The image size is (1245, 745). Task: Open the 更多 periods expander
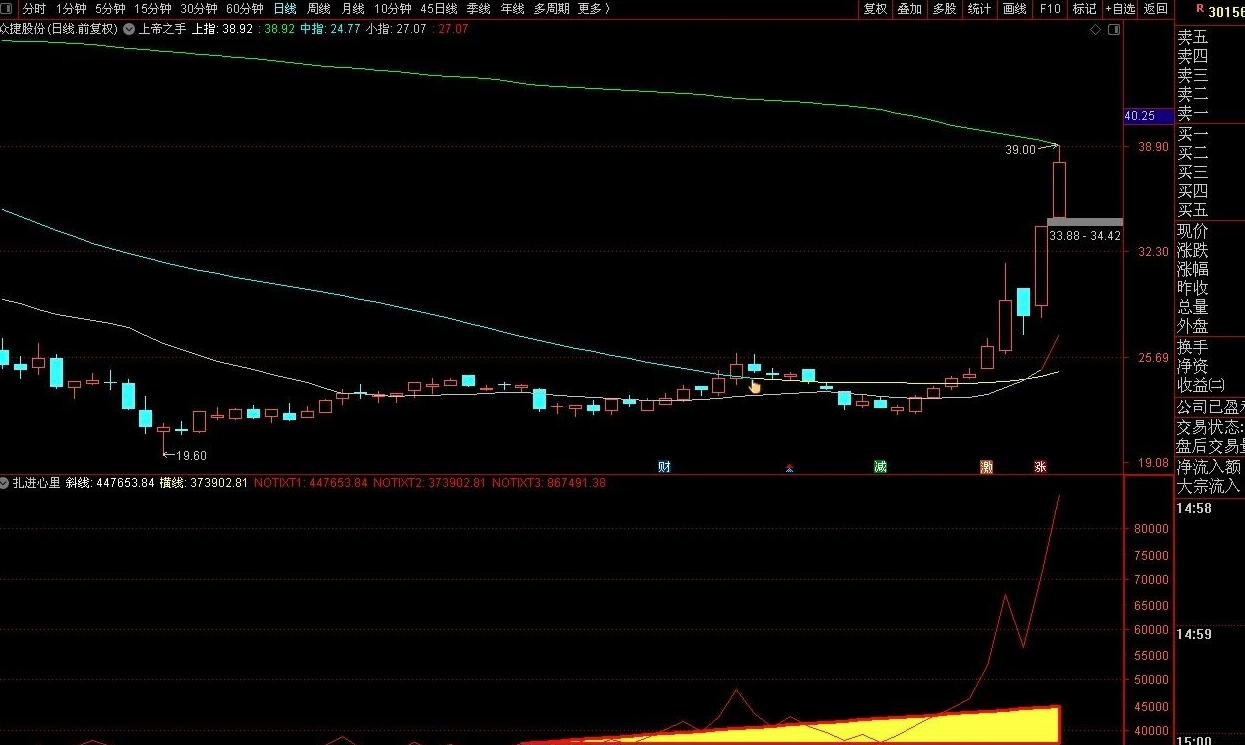pos(594,9)
